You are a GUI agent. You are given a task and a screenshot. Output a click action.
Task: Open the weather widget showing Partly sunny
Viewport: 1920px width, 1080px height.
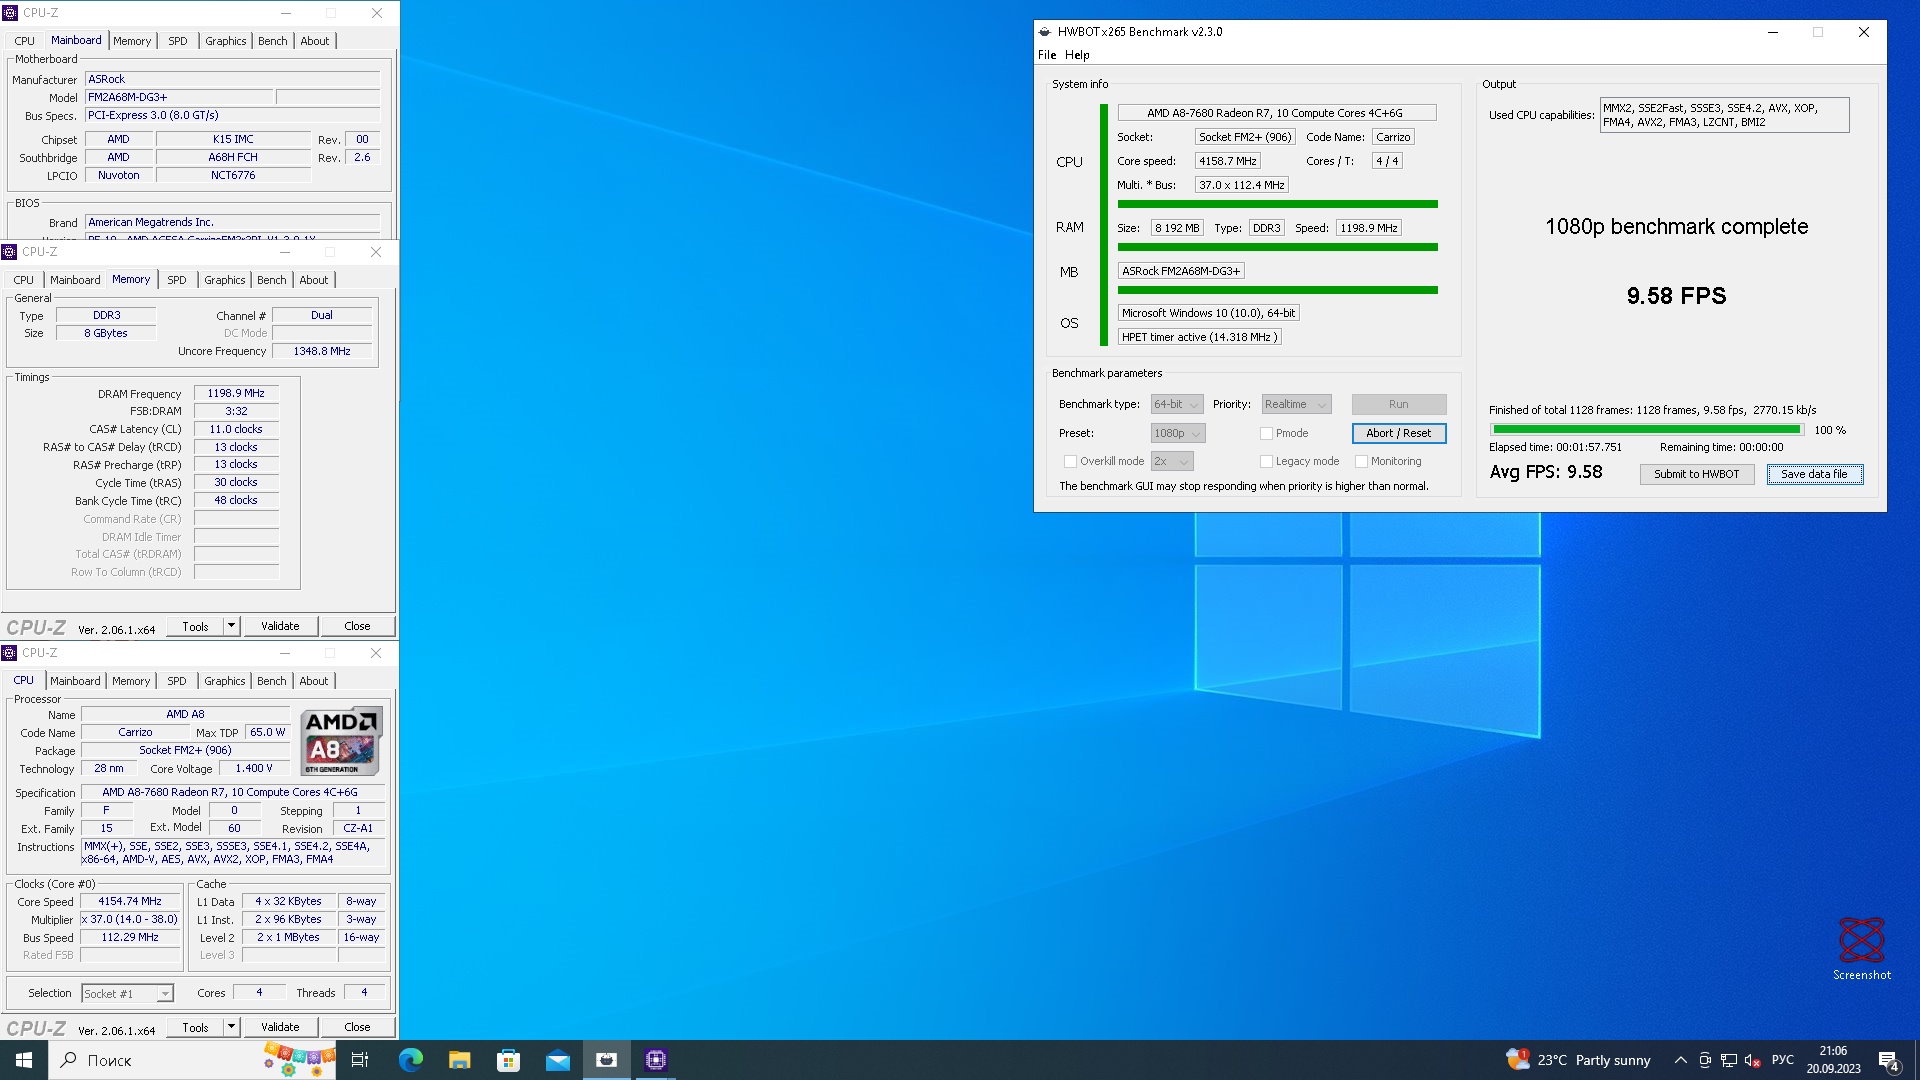click(1579, 1060)
